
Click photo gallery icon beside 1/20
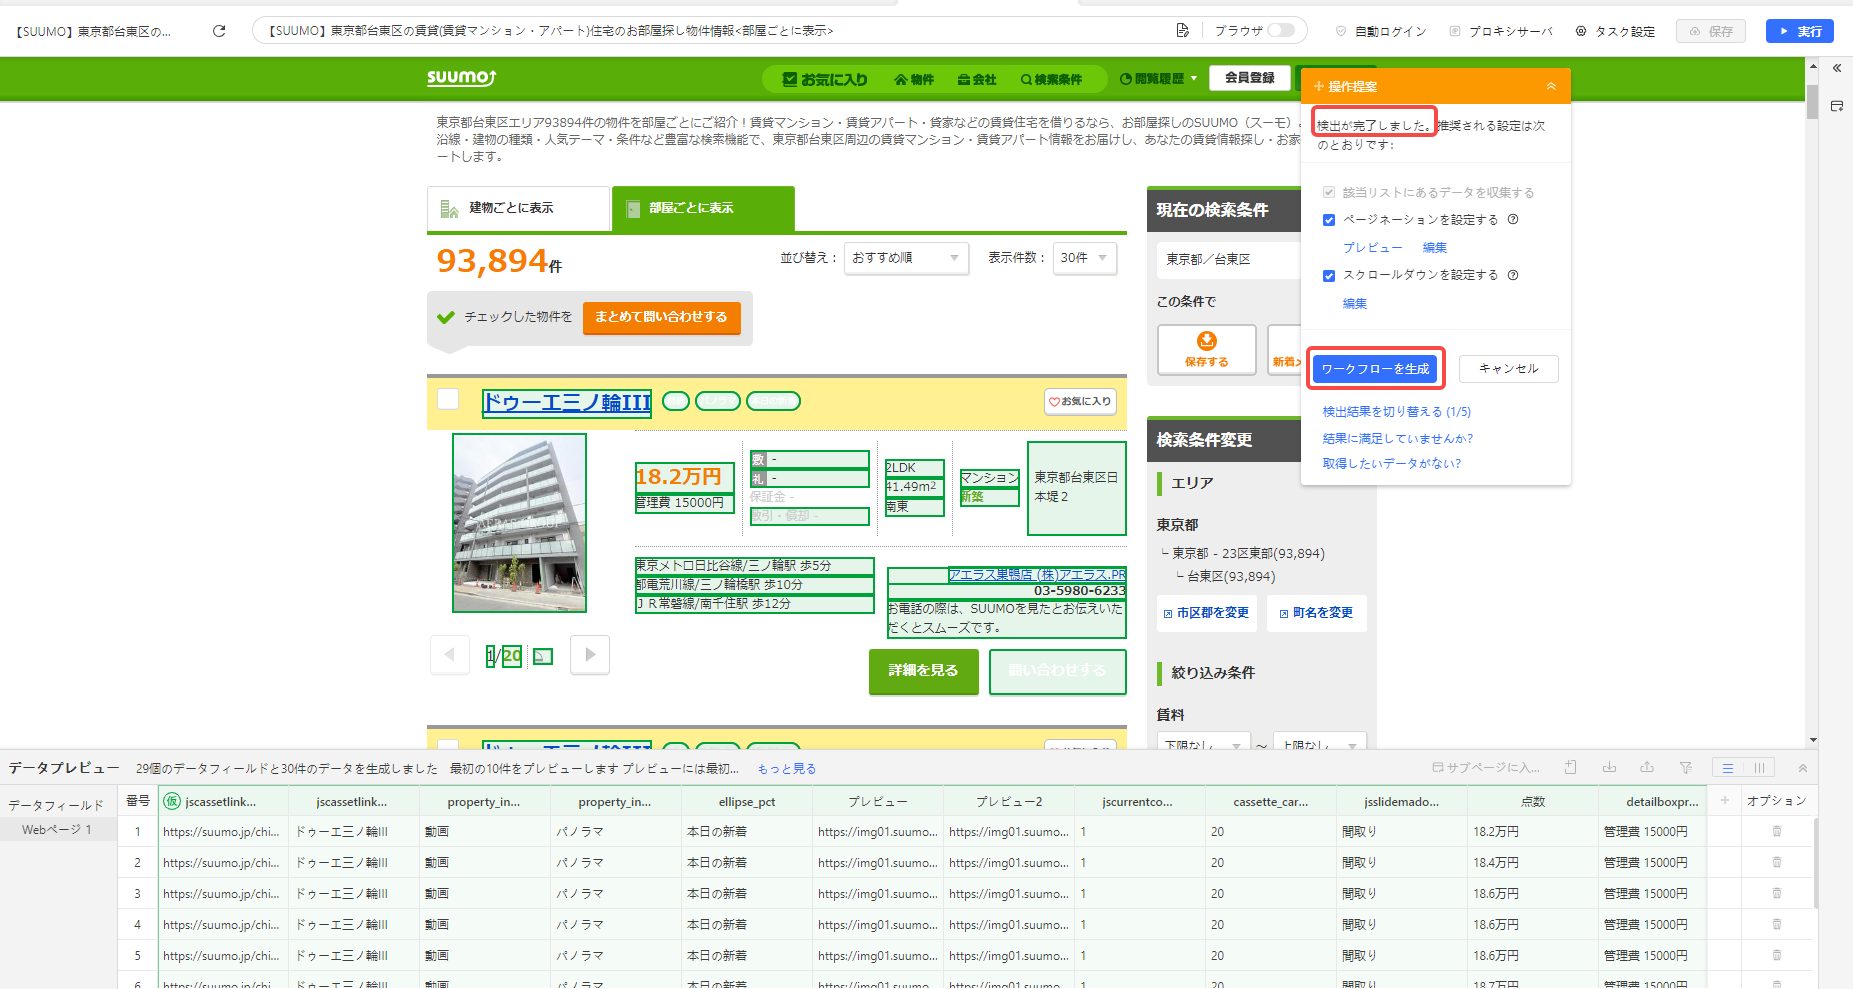[543, 656]
